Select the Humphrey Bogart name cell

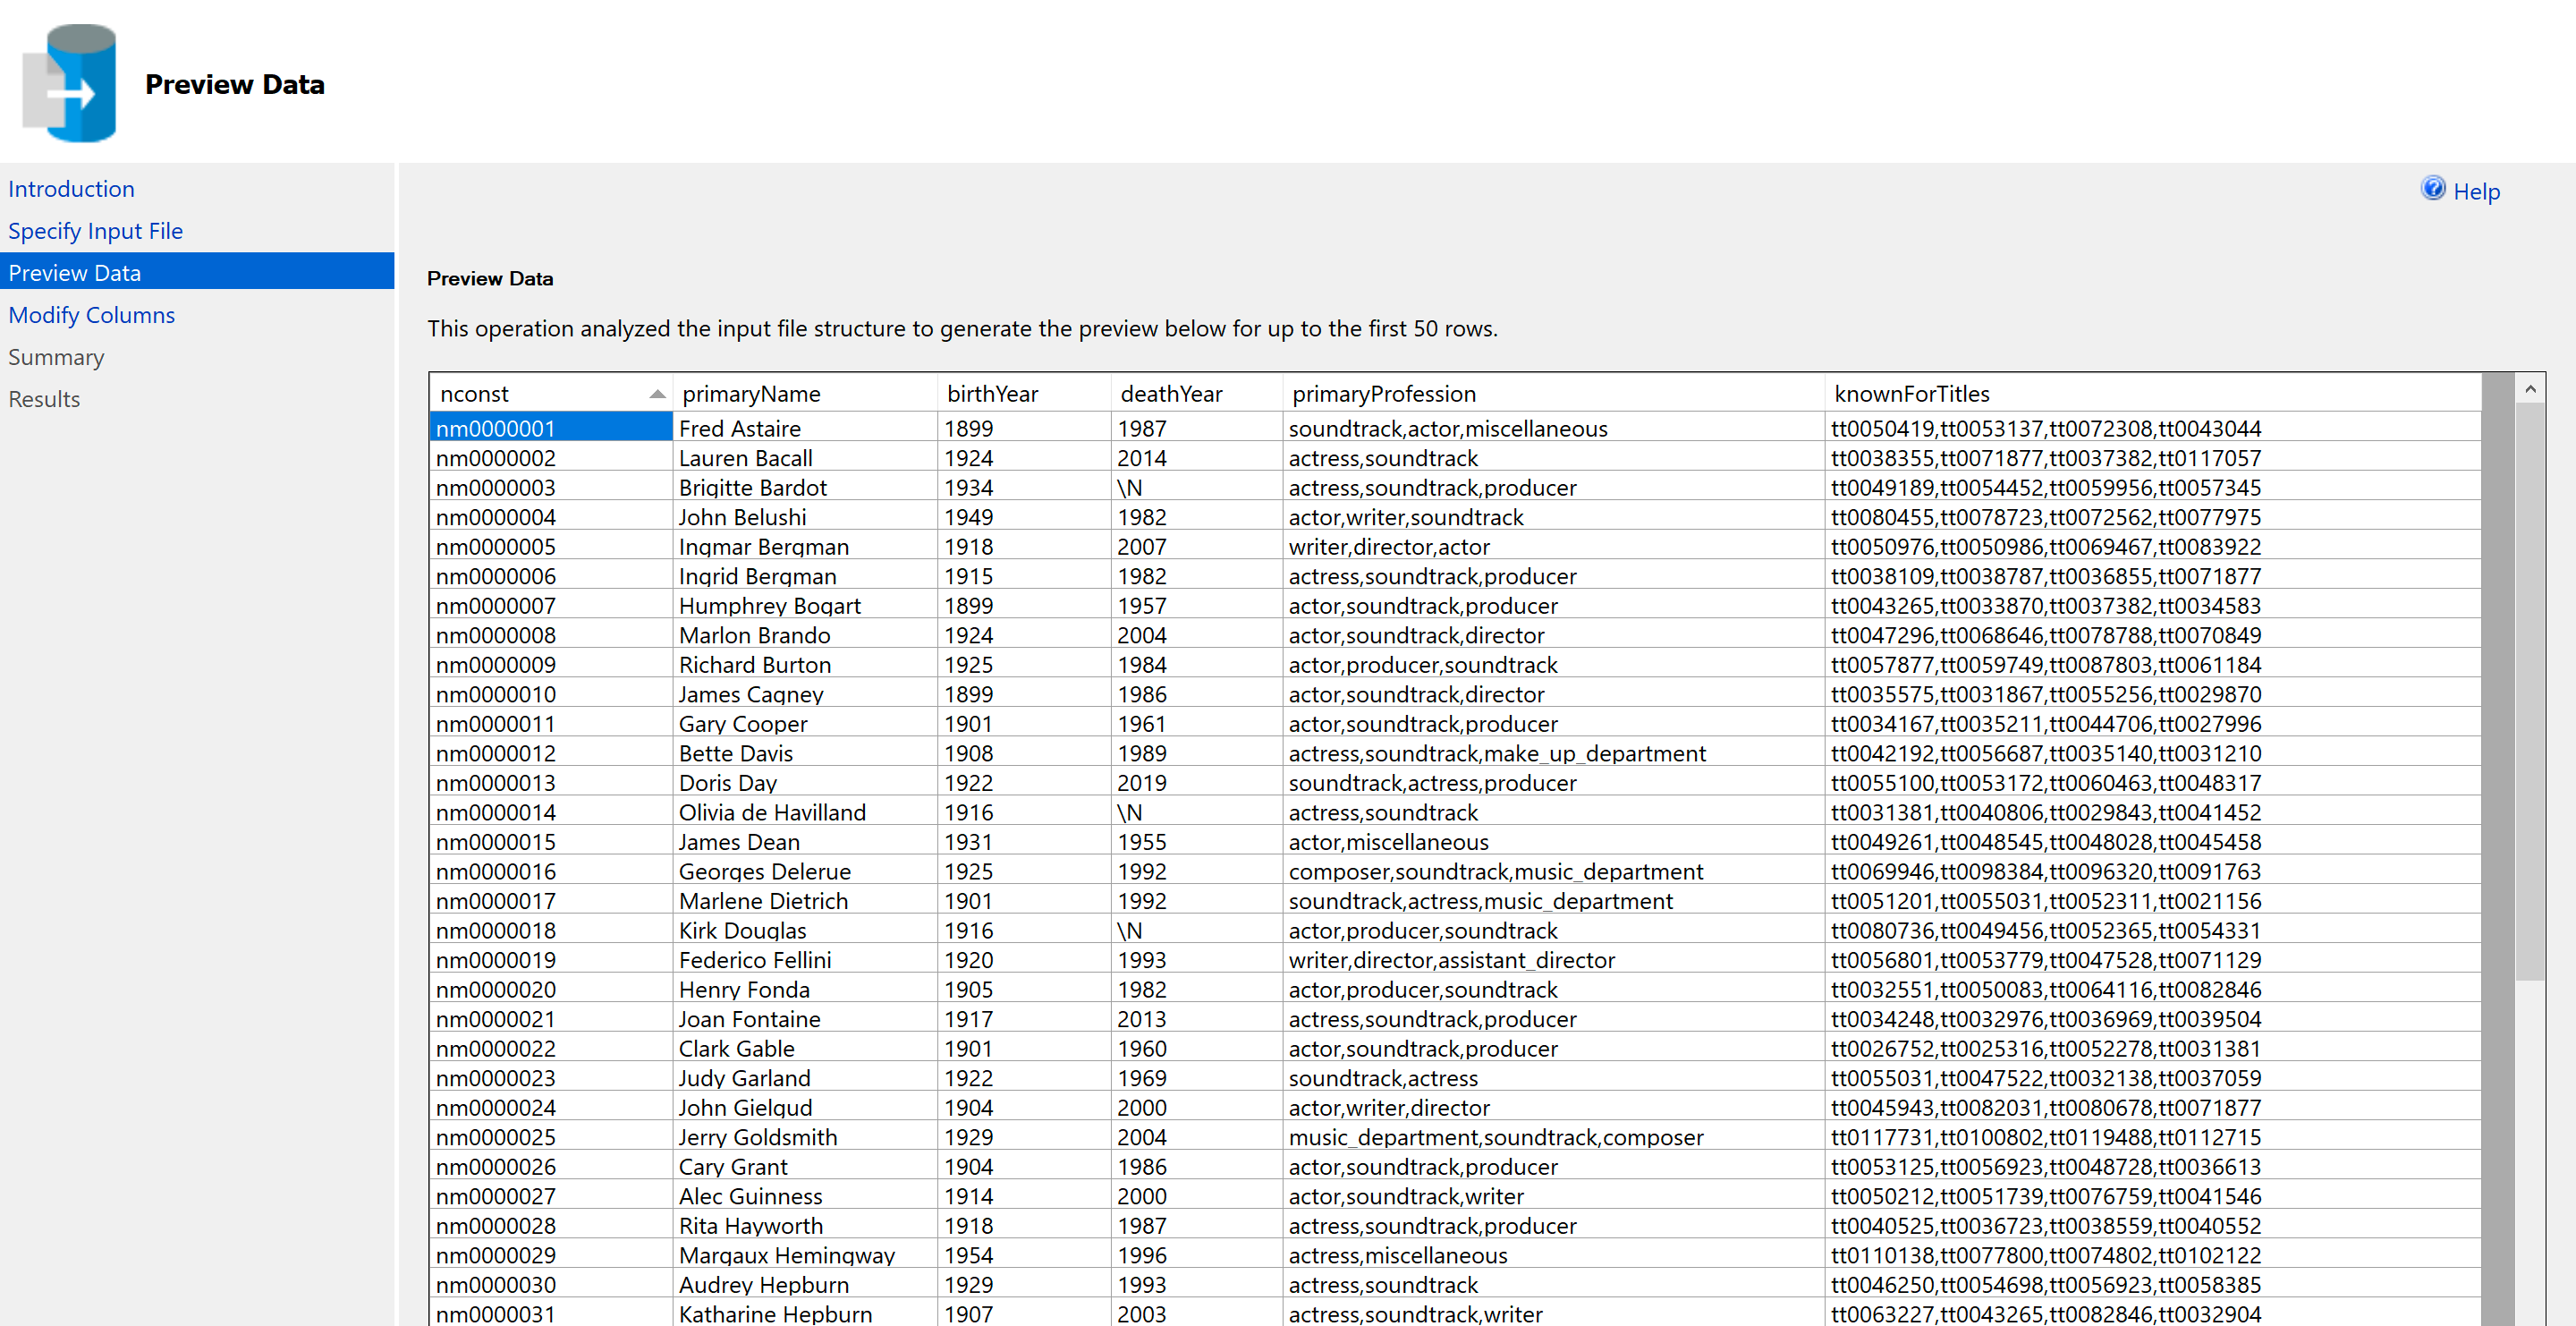pos(769,606)
